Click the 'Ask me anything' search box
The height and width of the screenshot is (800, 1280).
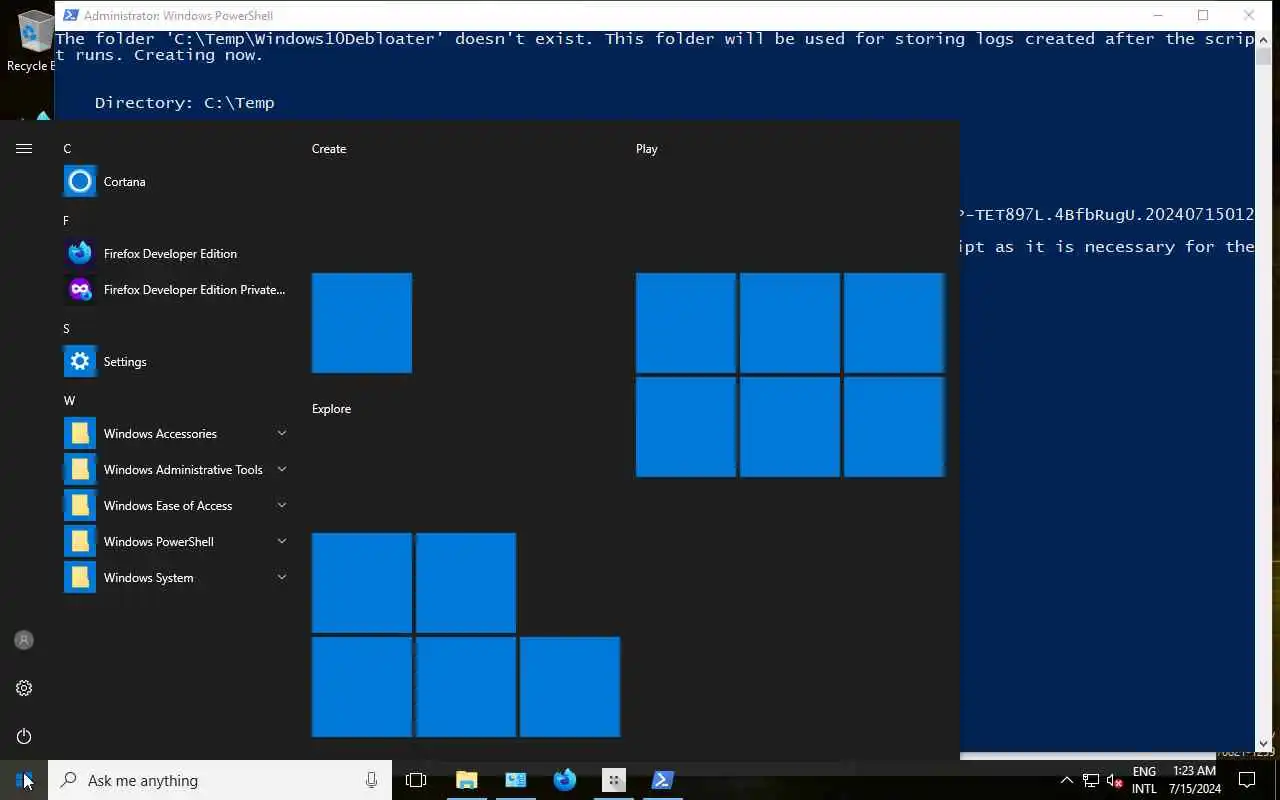click(x=220, y=780)
